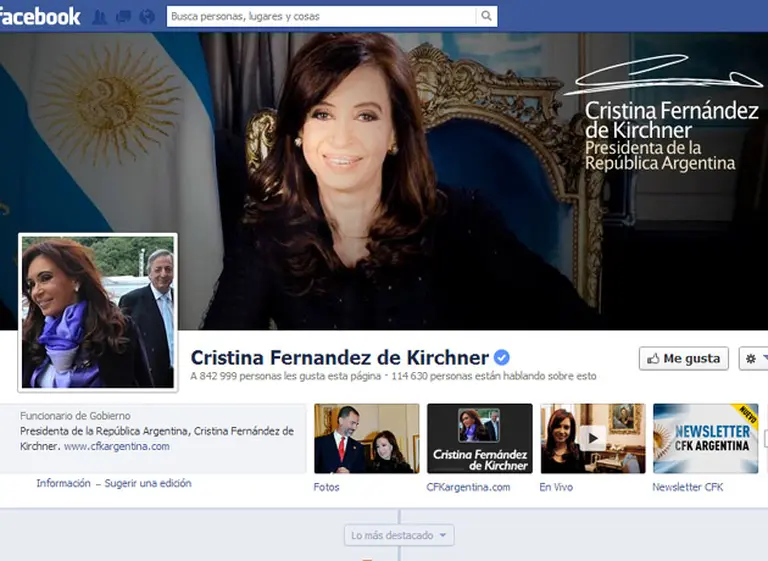Image resolution: width=768 pixels, height=561 pixels.
Task: Click the 'En Vivo' label
Action: 556,487
